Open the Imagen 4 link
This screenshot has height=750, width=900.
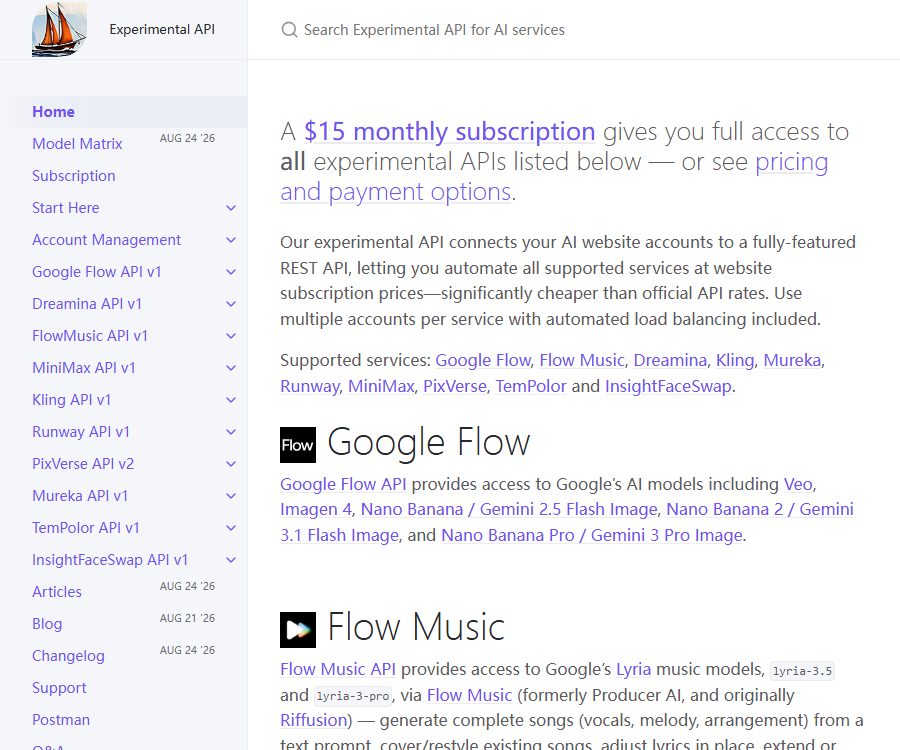click(316, 510)
